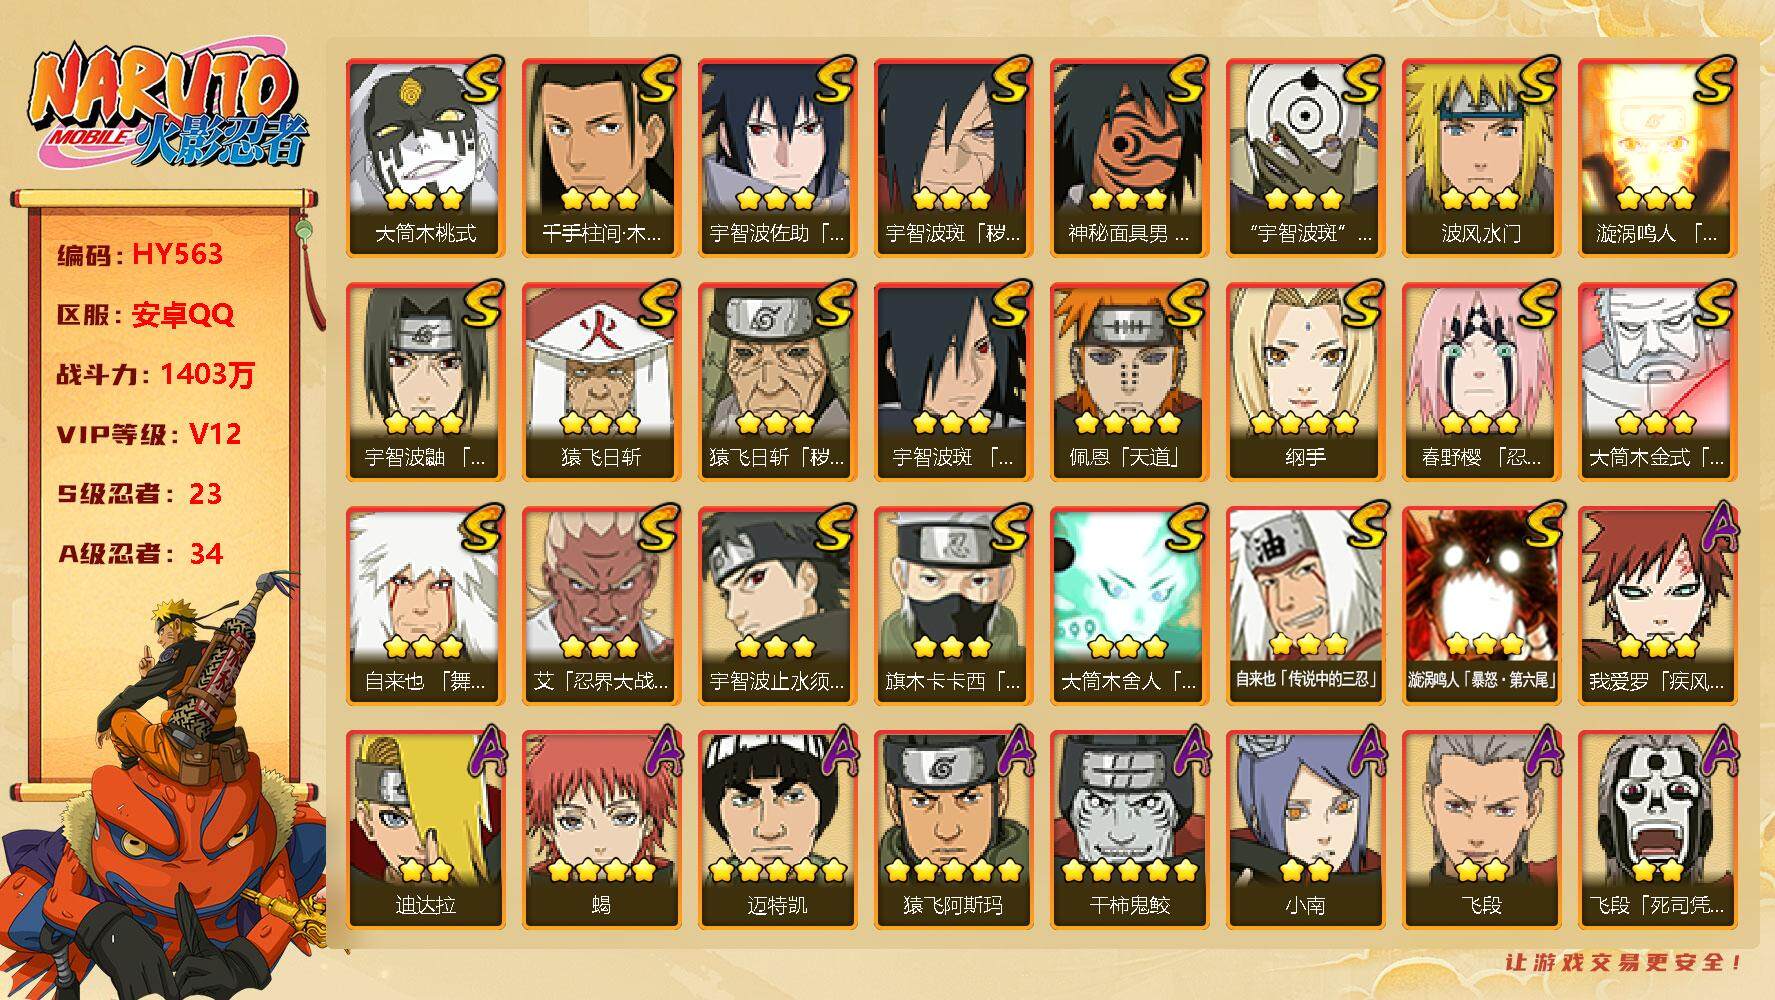Click the 迈特凯 character card
This screenshot has height=1000, width=1775.
pyautogui.click(x=777, y=830)
